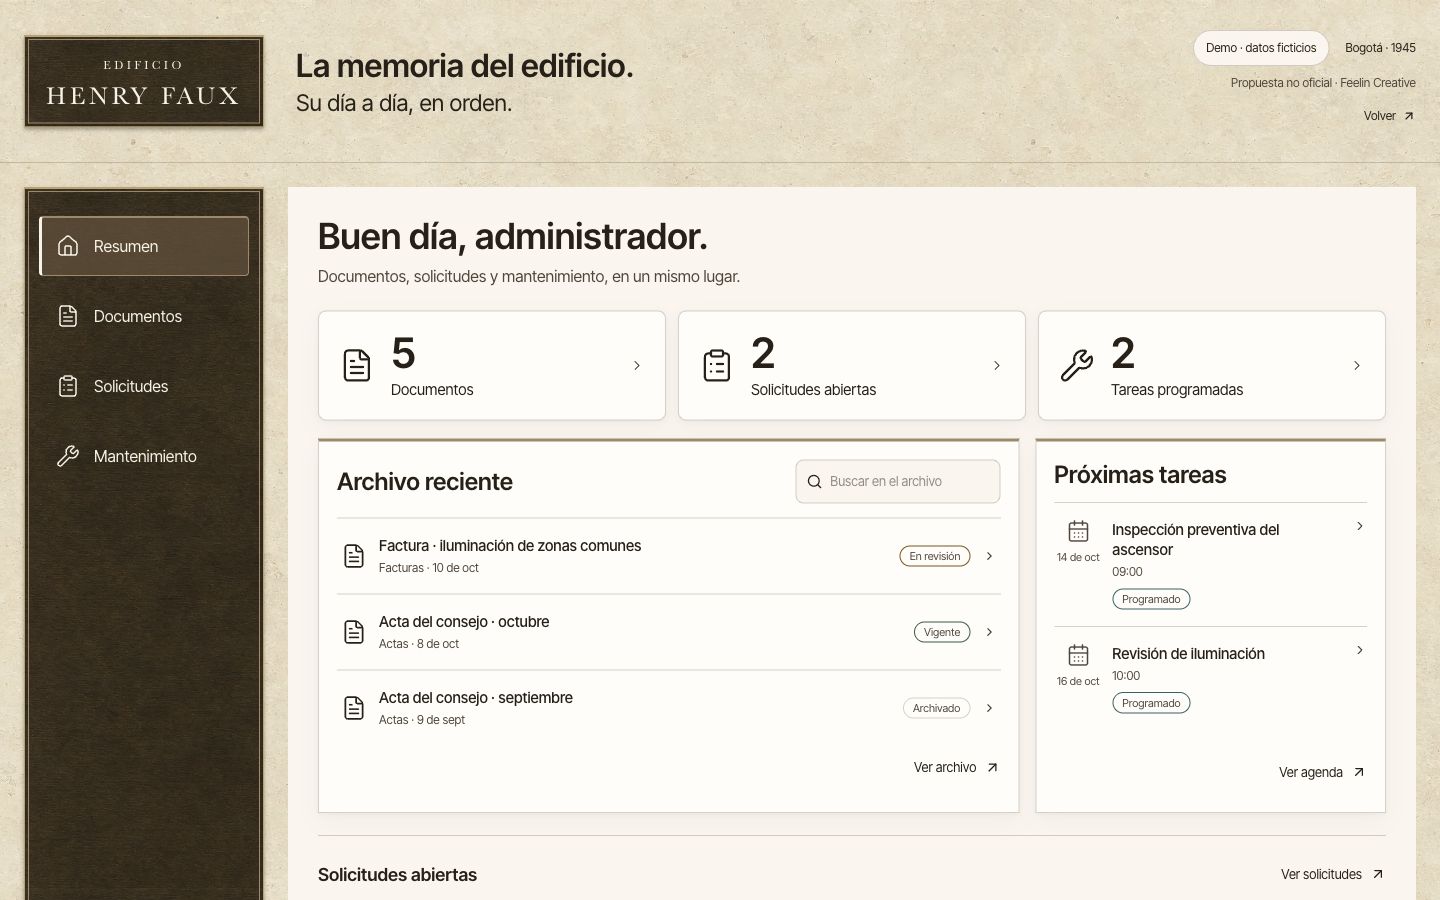
Task: Click the wrench icon on Tareas programadas card
Action: (1077, 365)
